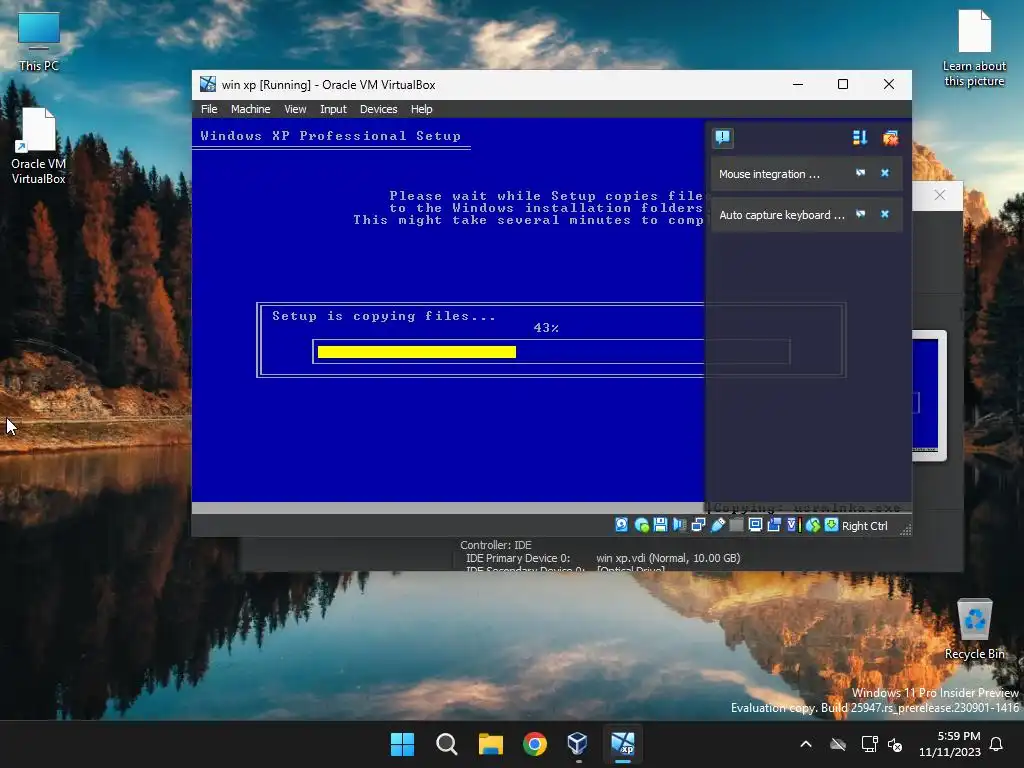Open the This PC desktop icon
The image size is (1024, 768).
[39, 42]
